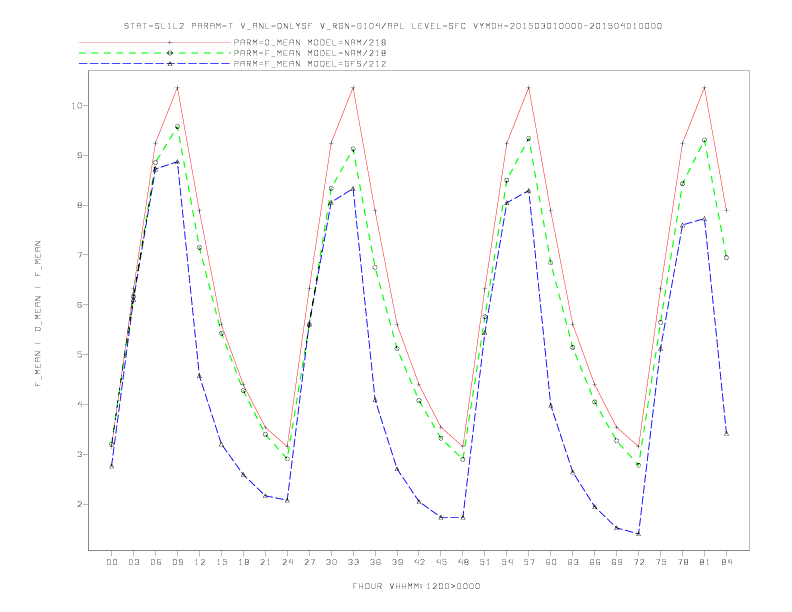Click x-axis tick label 06
Viewport: 792px width, 612px height.
[x=156, y=562]
